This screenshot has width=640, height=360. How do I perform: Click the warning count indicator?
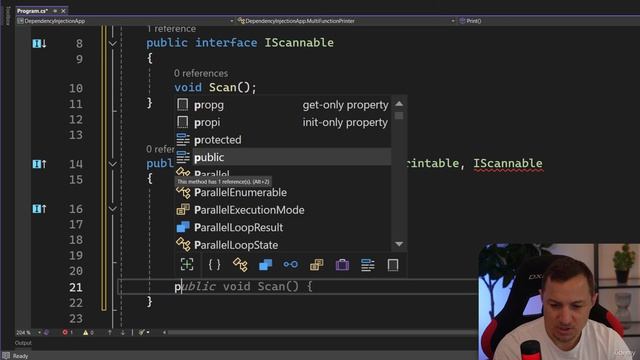pos(88,333)
